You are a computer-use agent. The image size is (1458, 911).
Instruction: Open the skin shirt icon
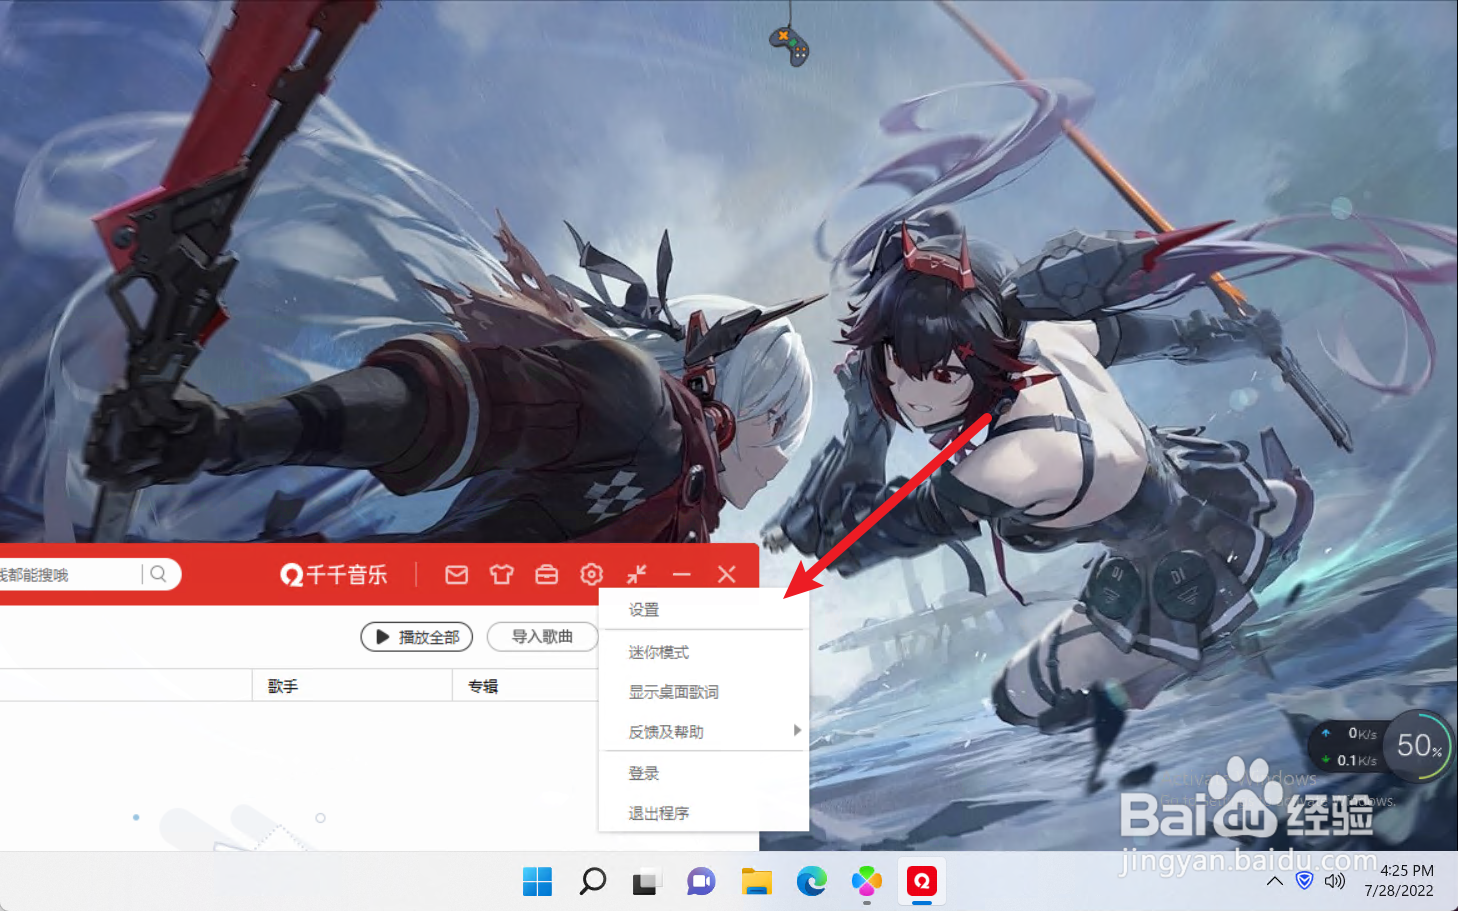coord(501,574)
